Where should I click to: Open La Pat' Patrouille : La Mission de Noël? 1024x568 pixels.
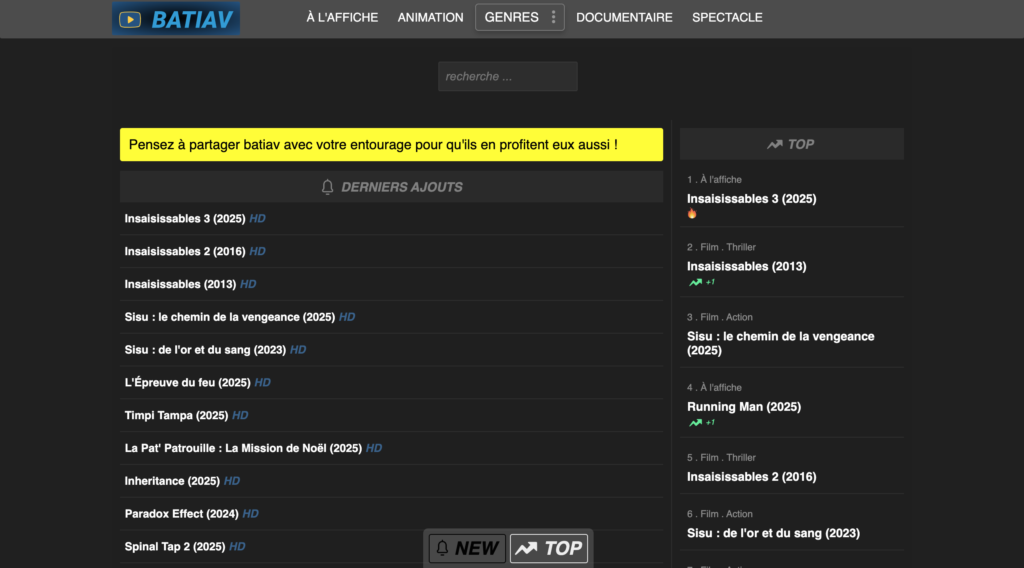(243, 448)
